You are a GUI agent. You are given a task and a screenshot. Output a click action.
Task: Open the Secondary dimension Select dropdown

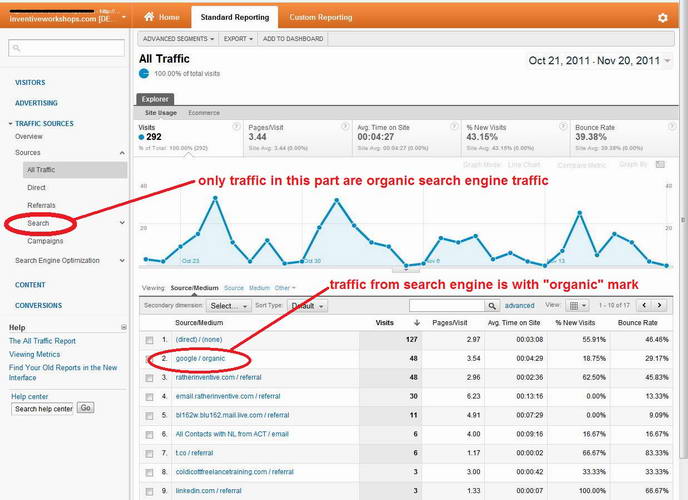tap(230, 306)
